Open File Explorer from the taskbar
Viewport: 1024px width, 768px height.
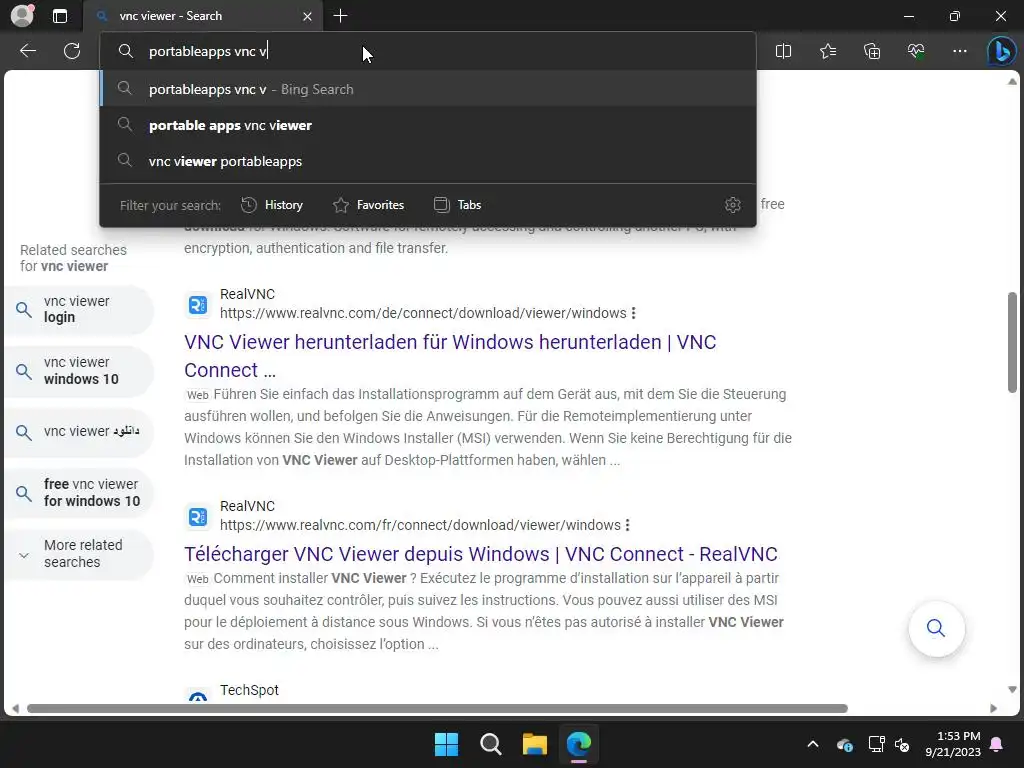tap(534, 744)
